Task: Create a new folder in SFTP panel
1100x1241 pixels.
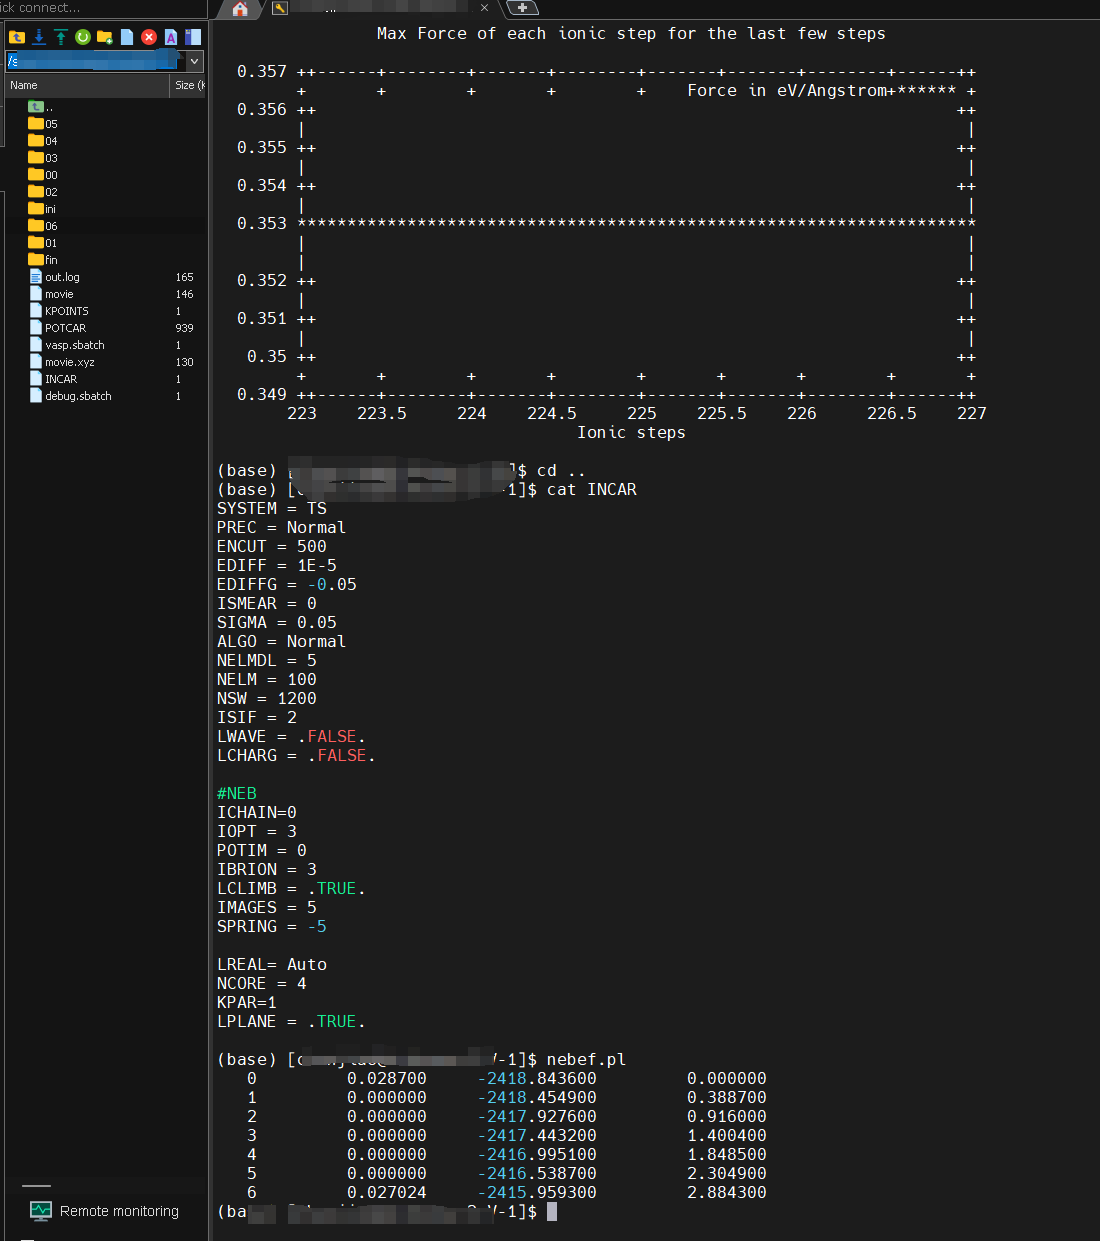Action: 105,37
